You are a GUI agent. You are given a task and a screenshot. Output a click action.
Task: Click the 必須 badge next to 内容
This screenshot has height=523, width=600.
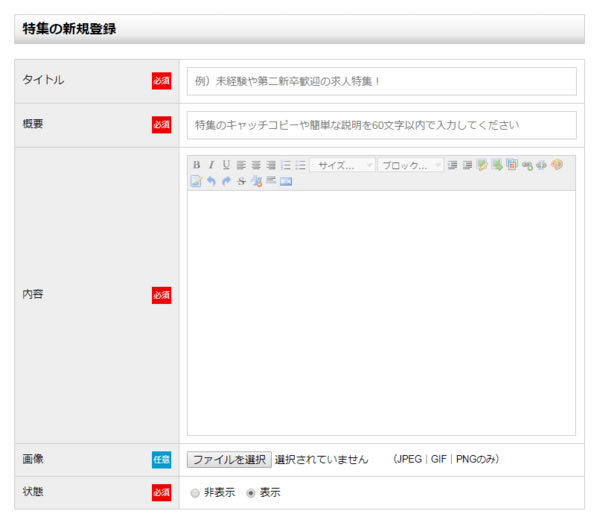point(161,295)
